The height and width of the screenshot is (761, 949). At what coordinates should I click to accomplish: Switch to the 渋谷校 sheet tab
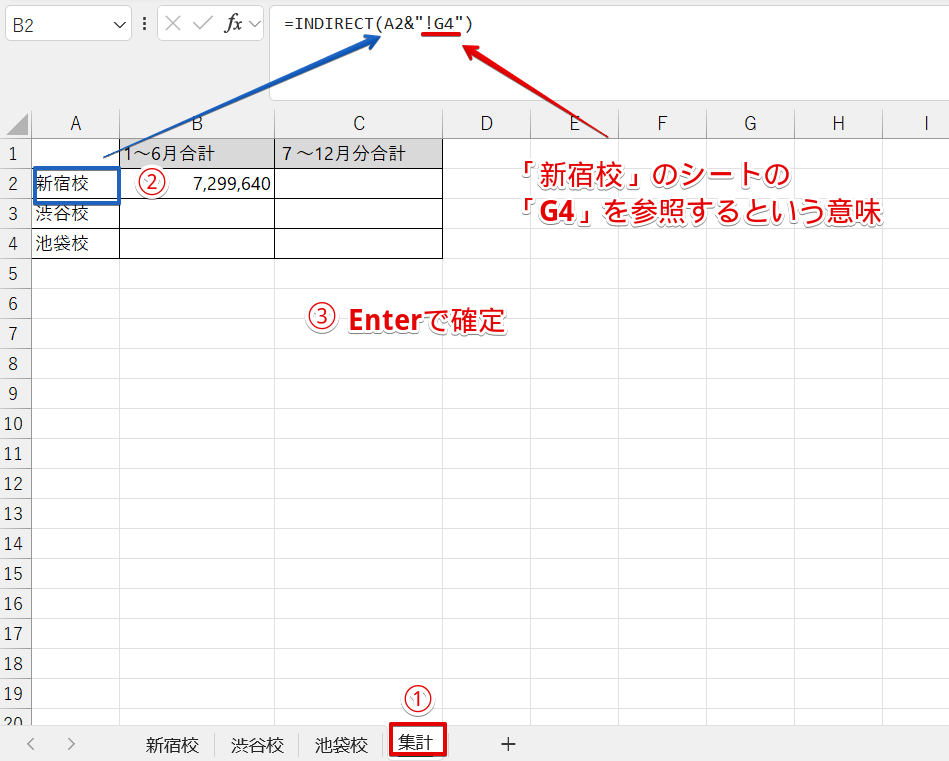tap(257, 745)
